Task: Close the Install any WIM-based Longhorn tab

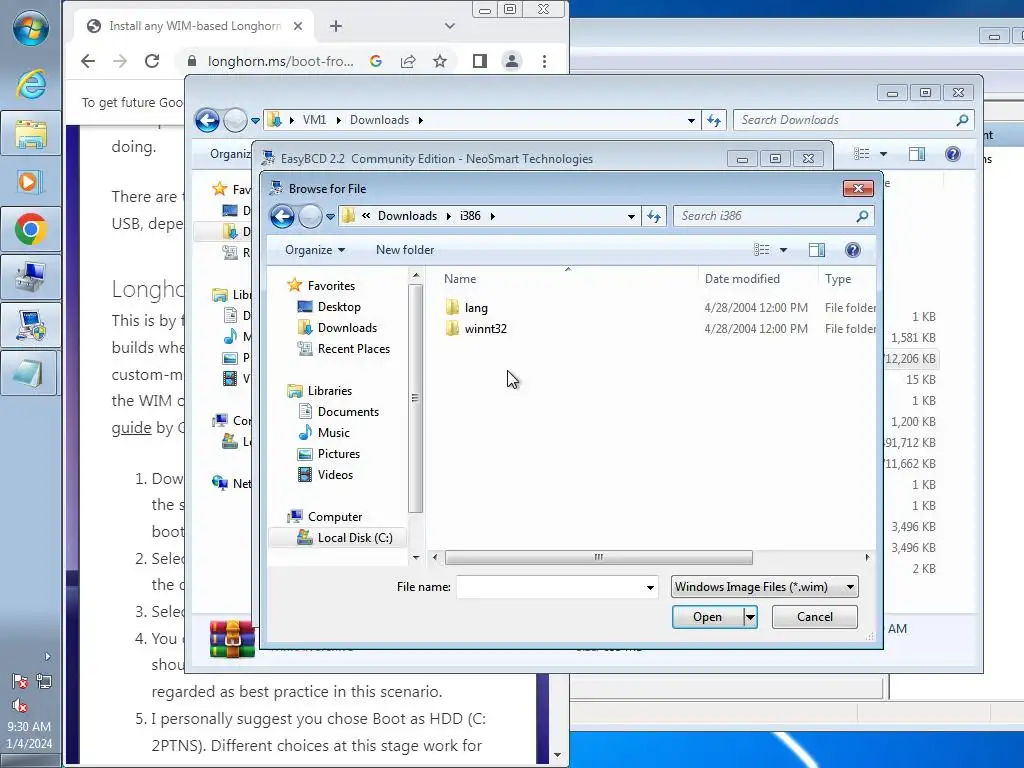Action: tap(298, 26)
